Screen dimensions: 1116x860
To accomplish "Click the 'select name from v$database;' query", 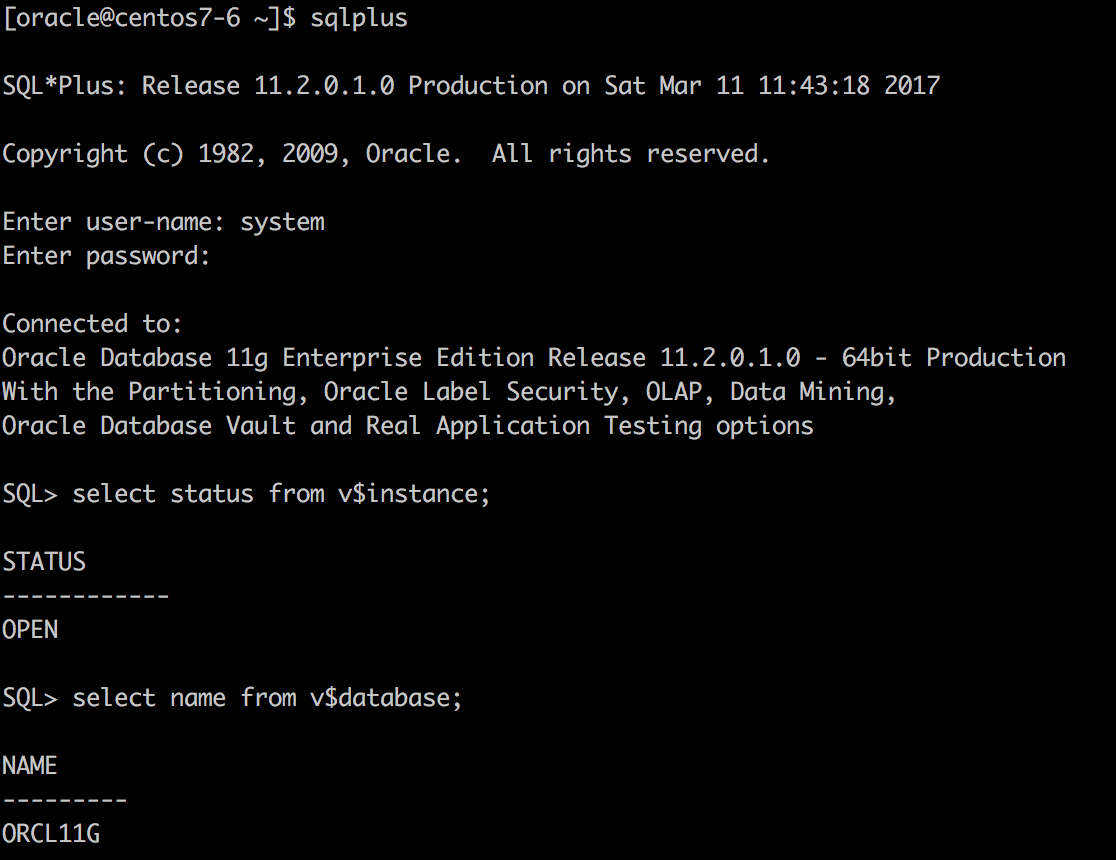I will point(267,698).
